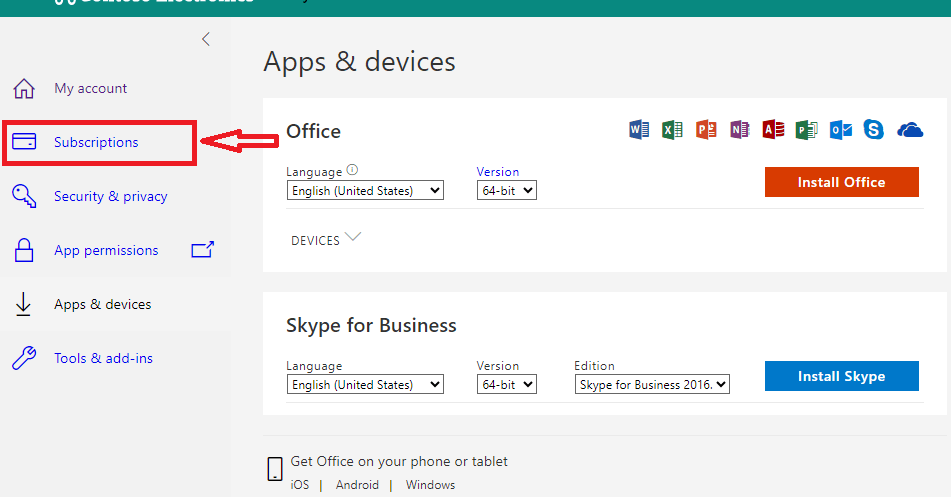Click the Office section heading
951x497 pixels.
(x=313, y=131)
